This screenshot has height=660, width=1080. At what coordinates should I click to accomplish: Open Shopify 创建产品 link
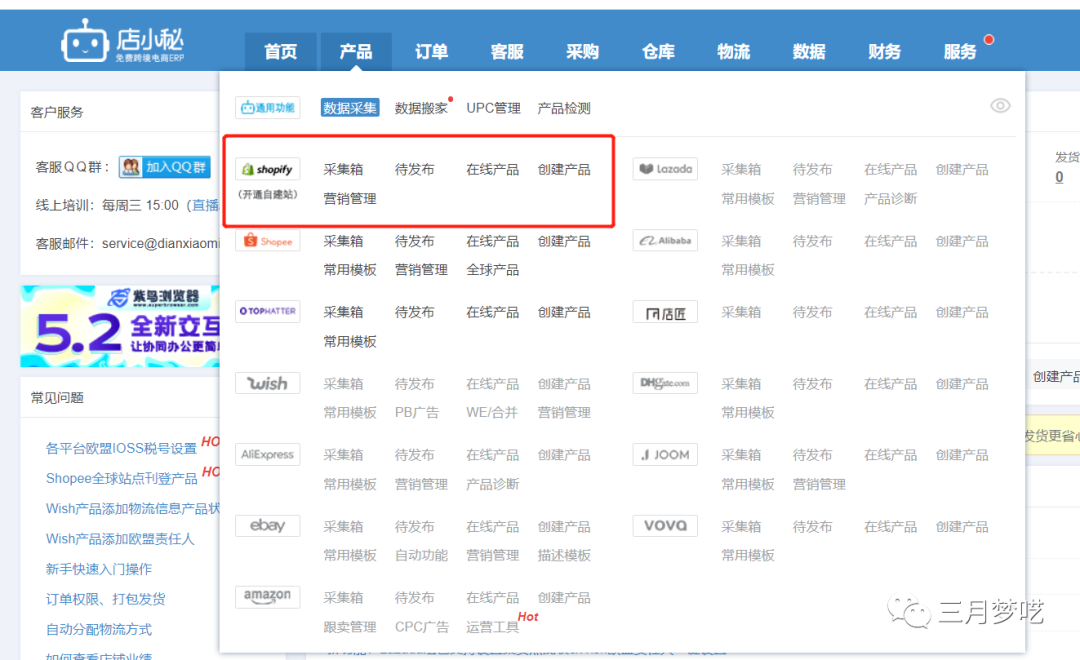[x=564, y=170]
